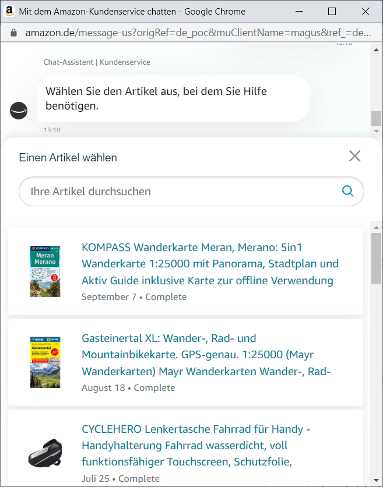This screenshot has height=488, width=384.
Task: Click 'September 7 • Complete' status text
Action: (x=134, y=297)
